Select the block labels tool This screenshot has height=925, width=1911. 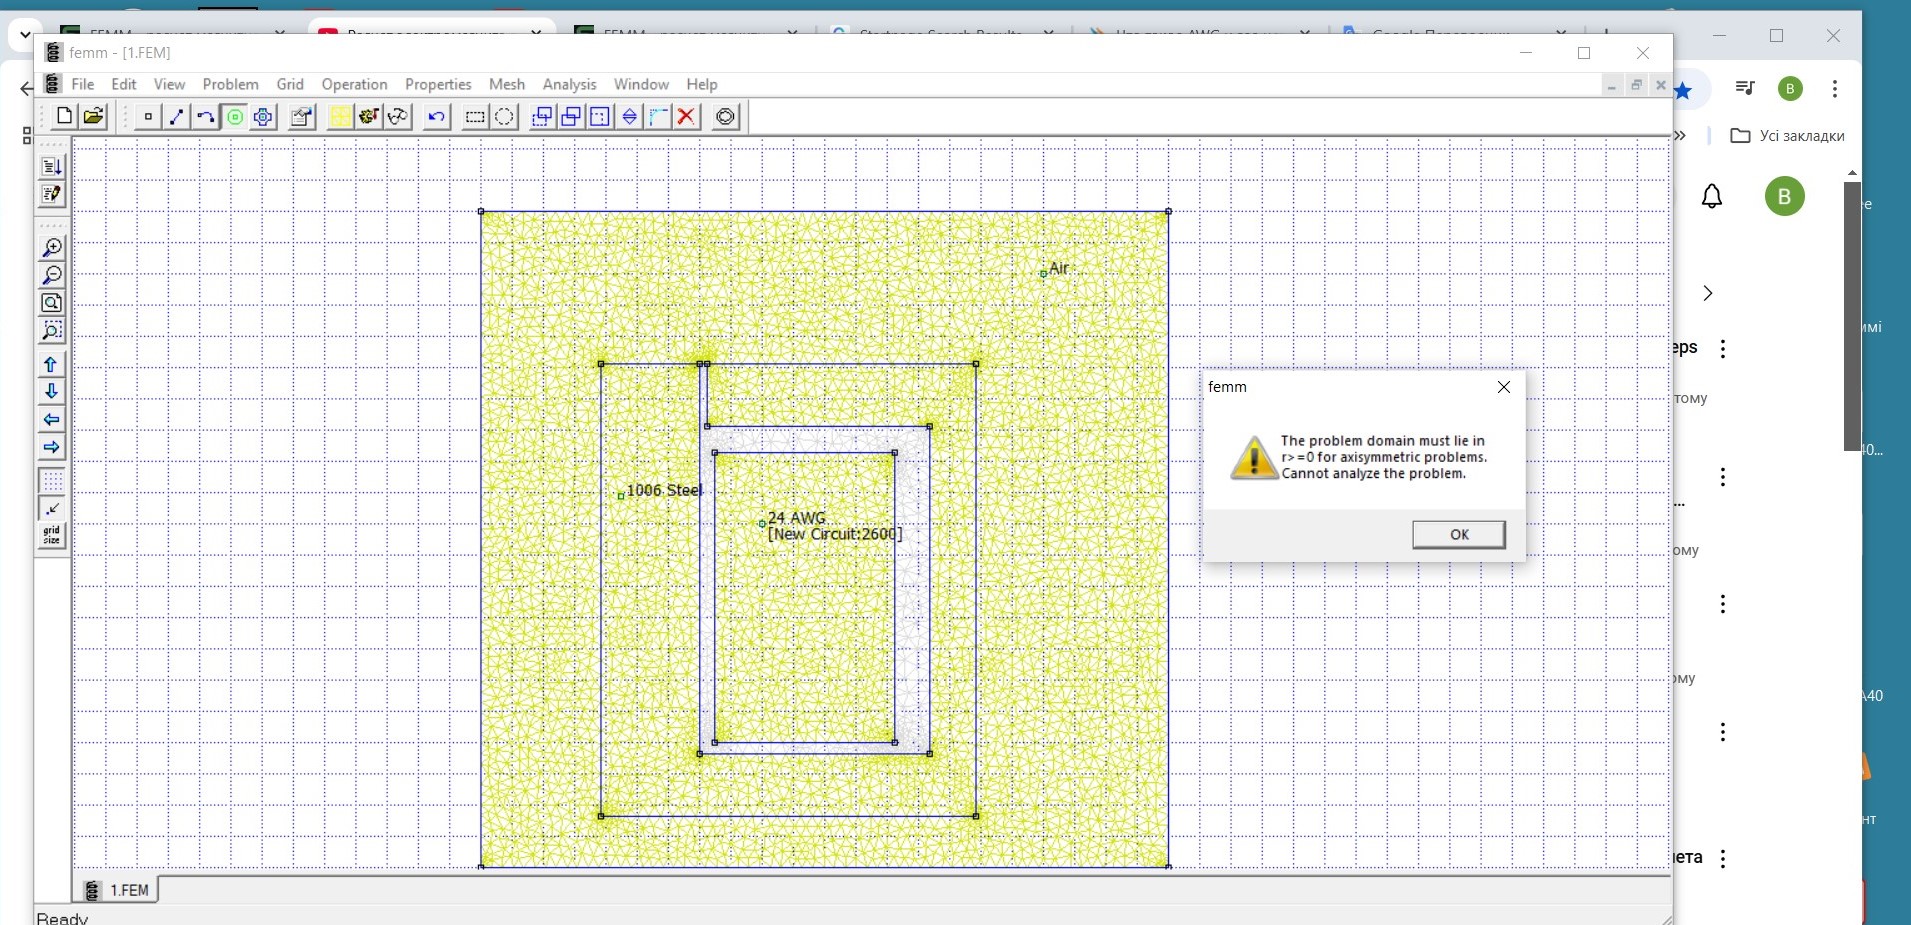pyautogui.click(x=234, y=117)
